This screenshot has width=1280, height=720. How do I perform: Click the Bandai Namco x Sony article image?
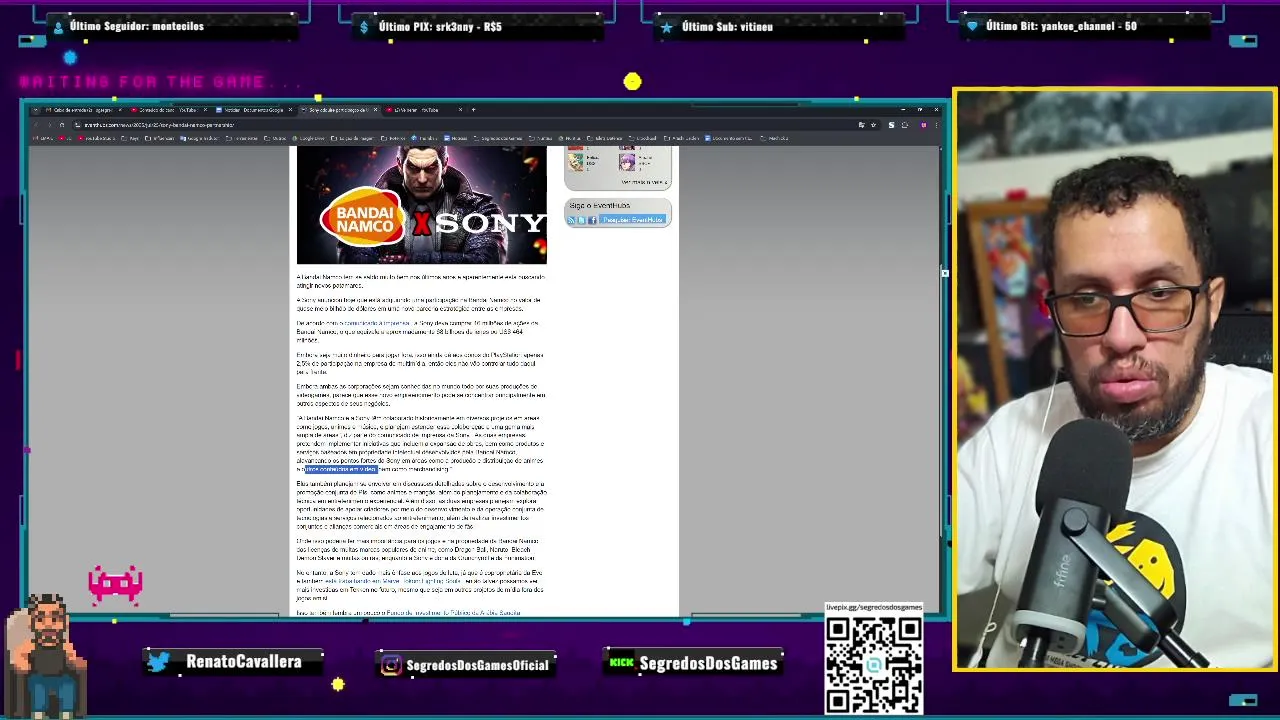pos(422,205)
